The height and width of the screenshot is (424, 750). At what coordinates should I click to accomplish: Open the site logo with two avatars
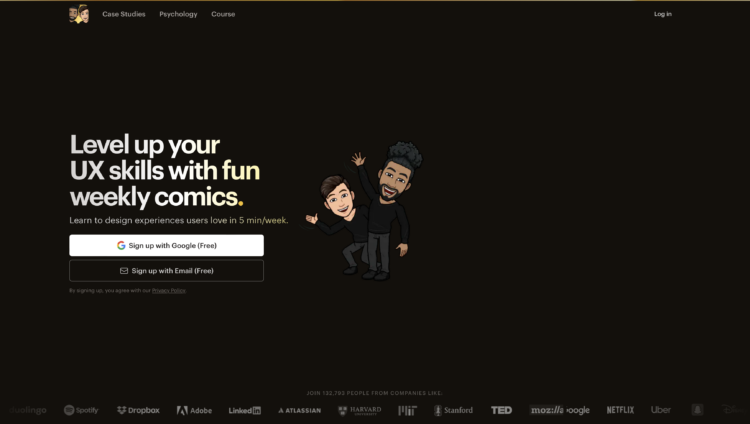click(79, 14)
